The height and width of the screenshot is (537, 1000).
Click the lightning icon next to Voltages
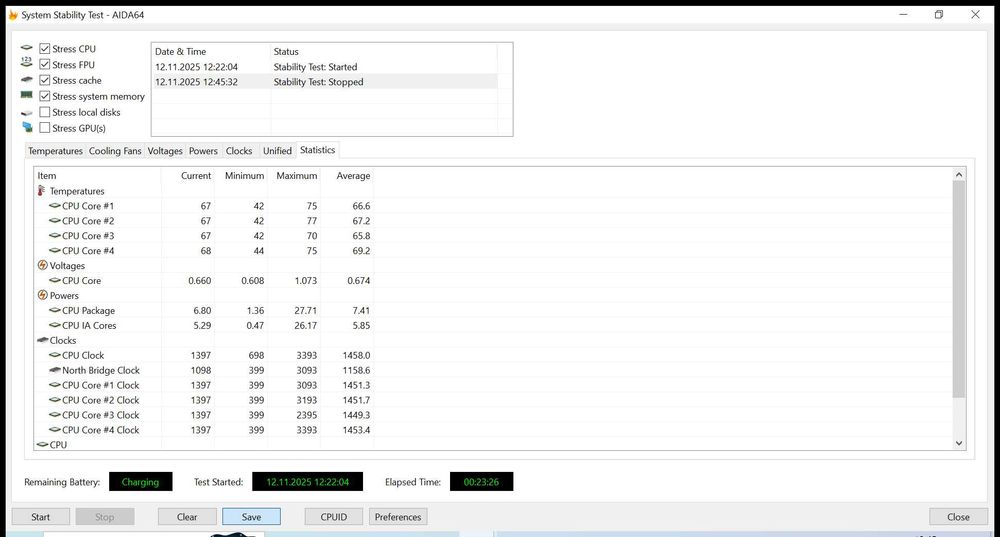point(43,265)
